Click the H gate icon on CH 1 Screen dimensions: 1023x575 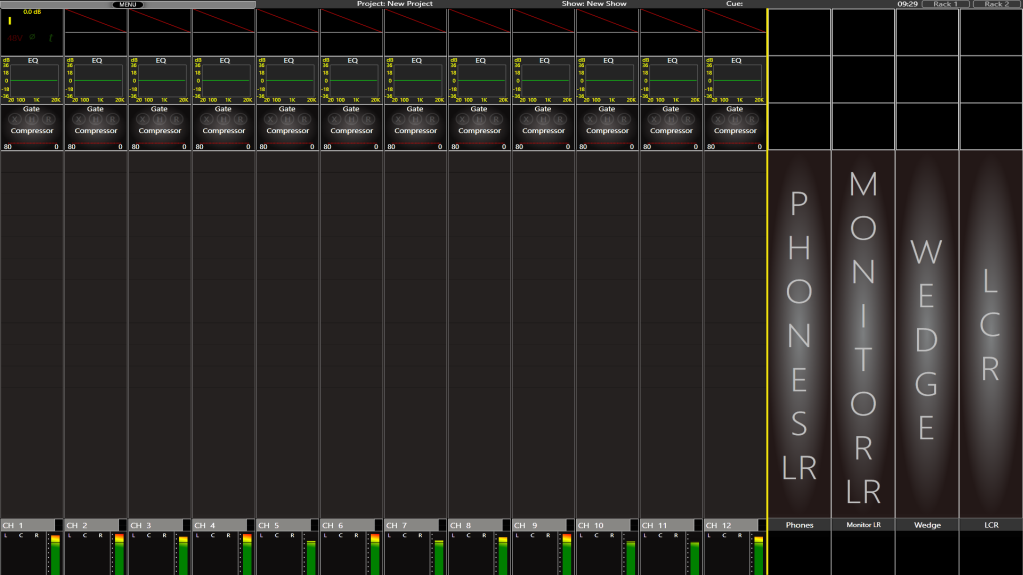[31, 119]
